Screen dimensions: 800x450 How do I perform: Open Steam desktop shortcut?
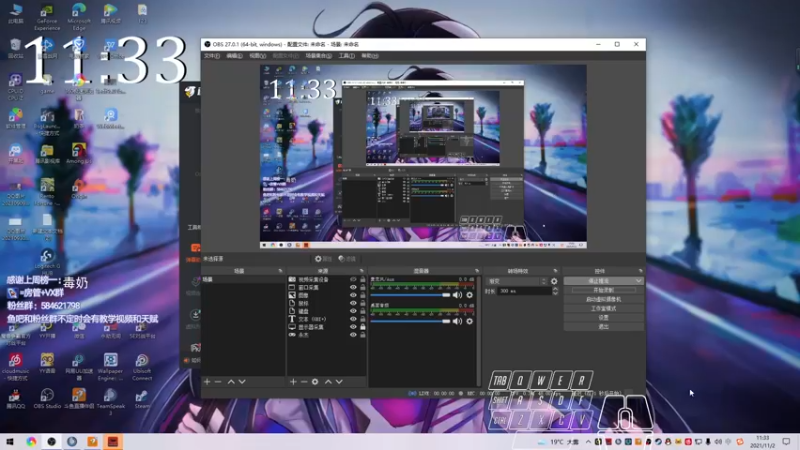[142, 398]
